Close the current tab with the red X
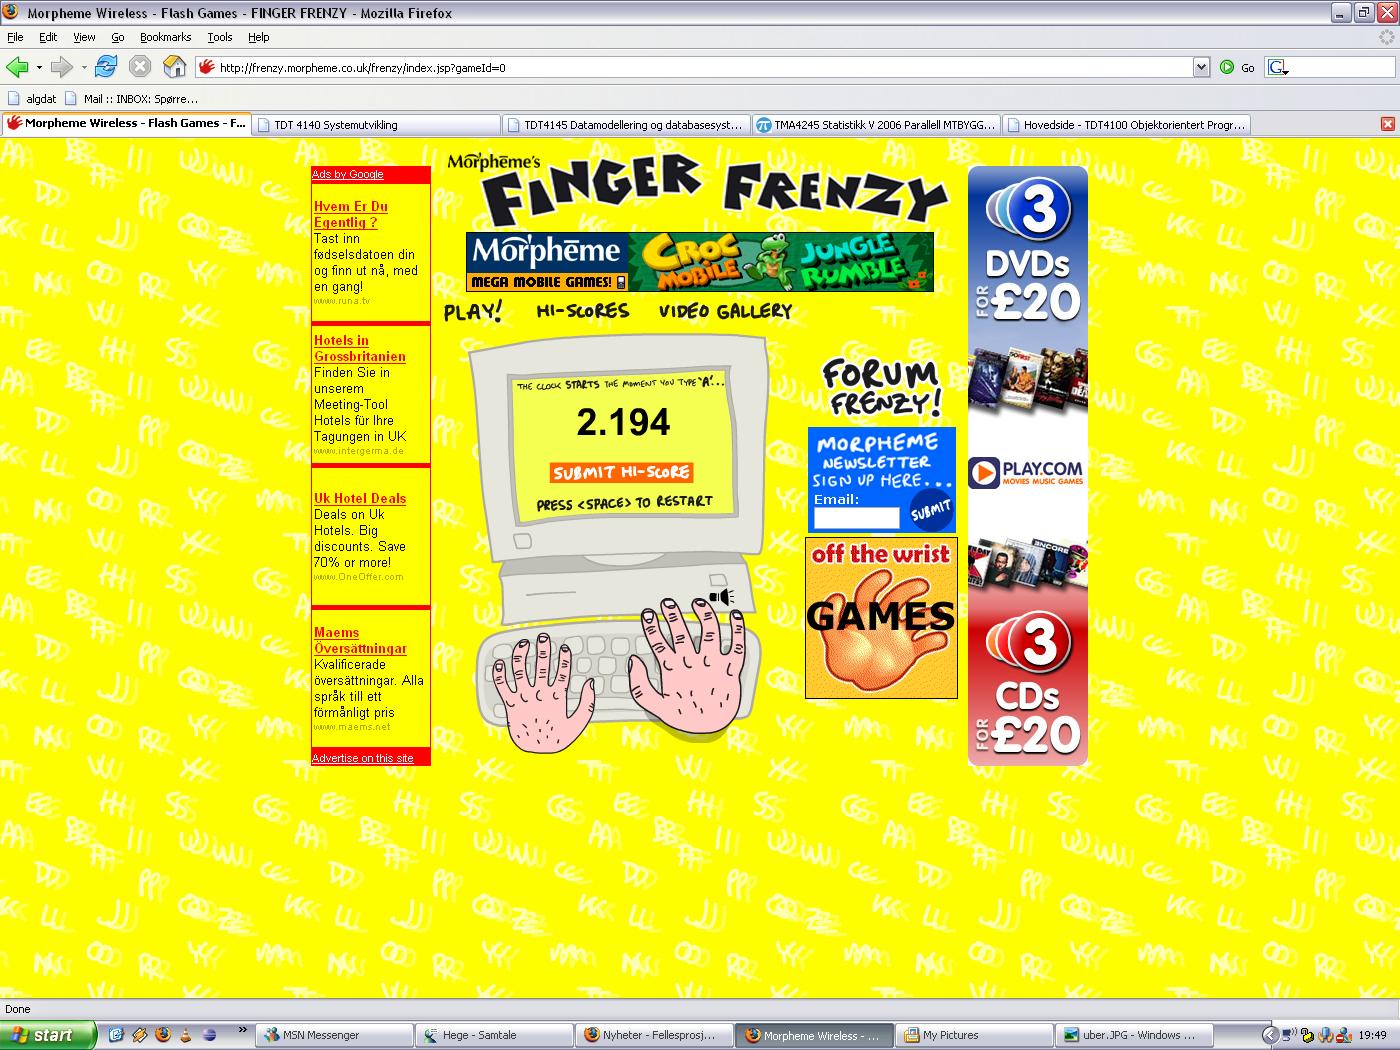 (x=1387, y=124)
